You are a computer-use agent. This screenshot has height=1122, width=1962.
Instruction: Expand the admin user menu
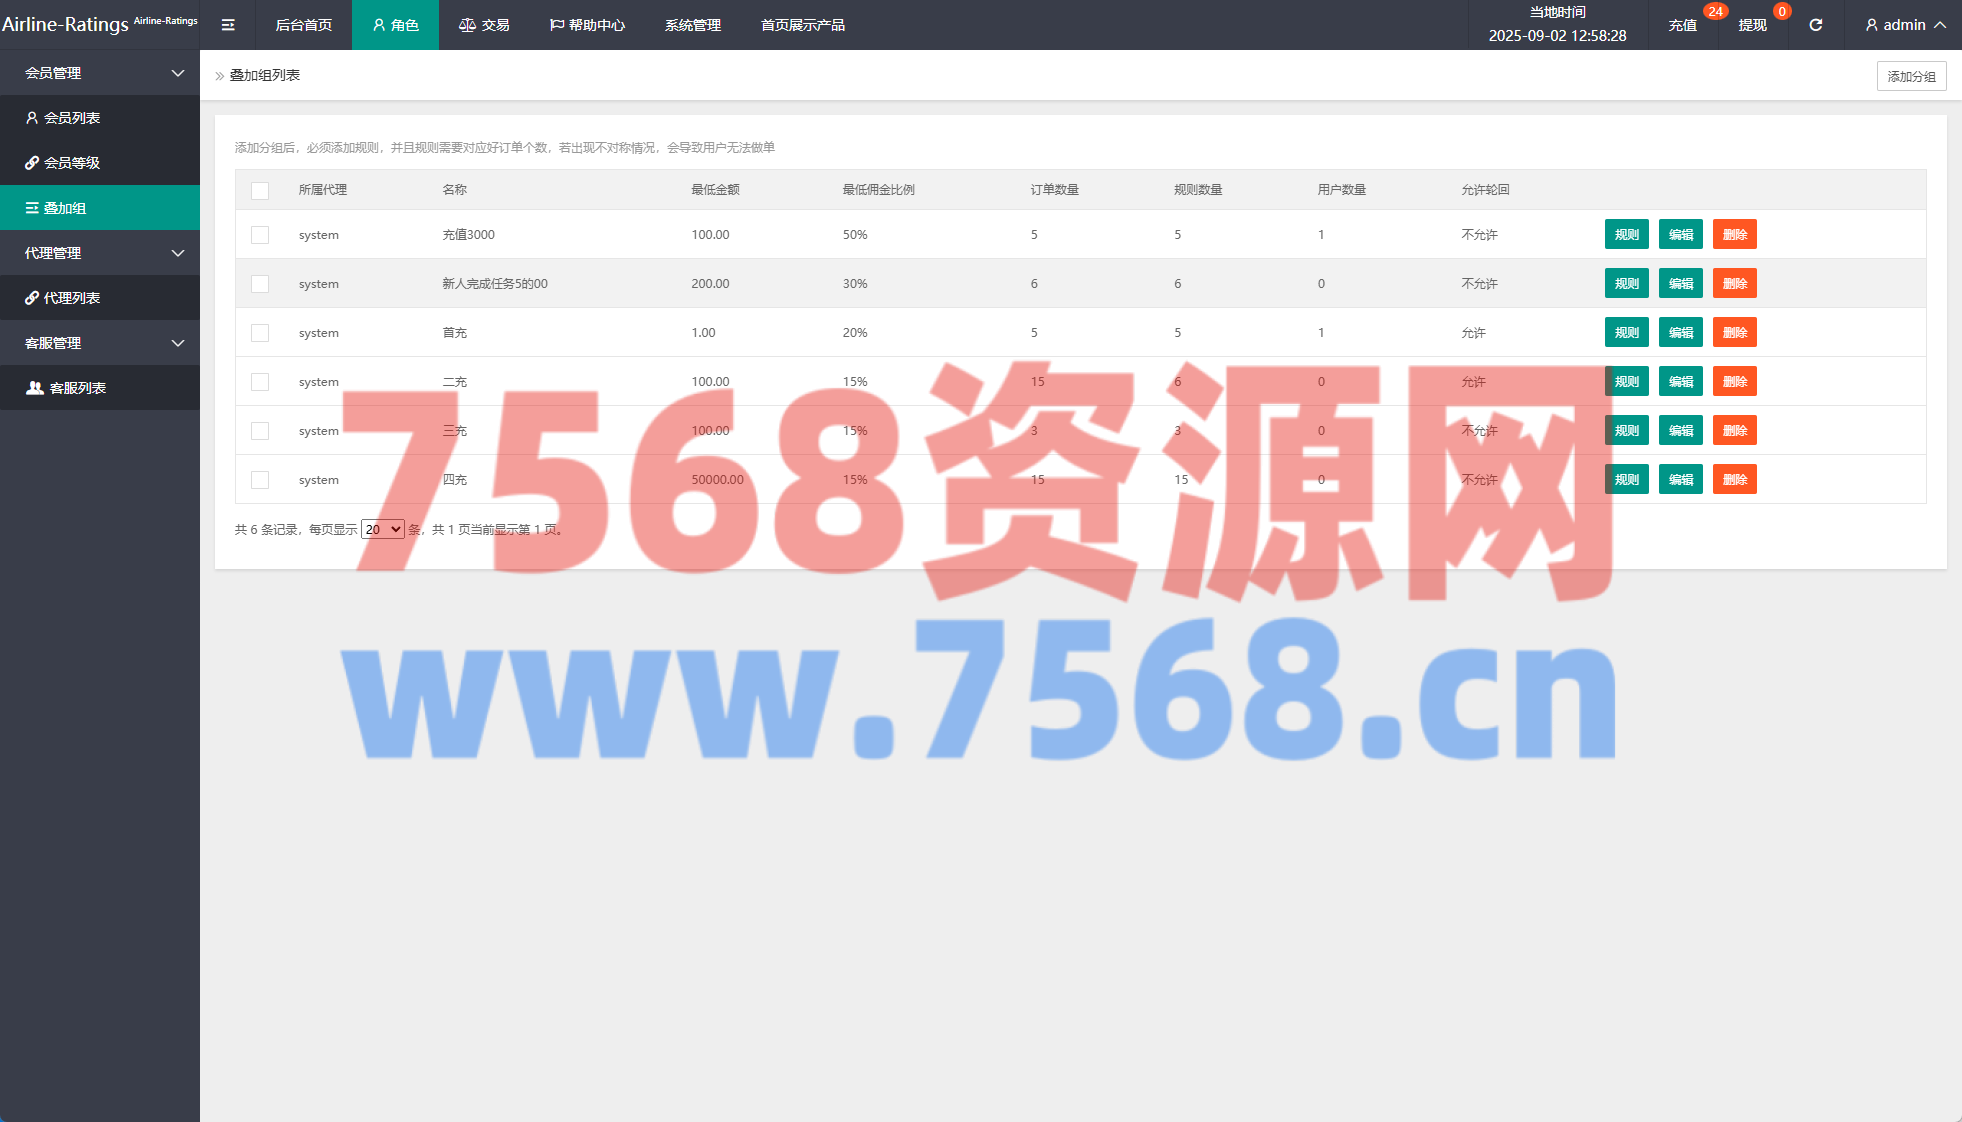coord(1904,25)
